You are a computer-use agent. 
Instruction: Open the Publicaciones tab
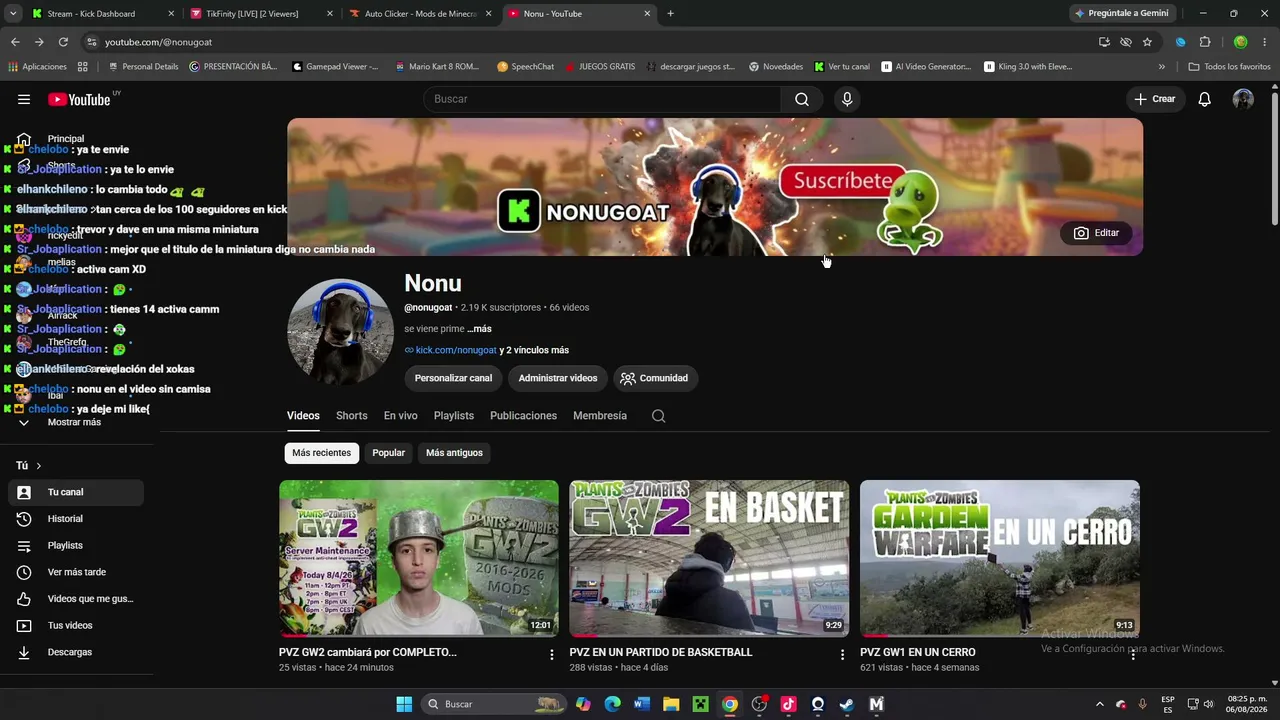[x=523, y=416]
